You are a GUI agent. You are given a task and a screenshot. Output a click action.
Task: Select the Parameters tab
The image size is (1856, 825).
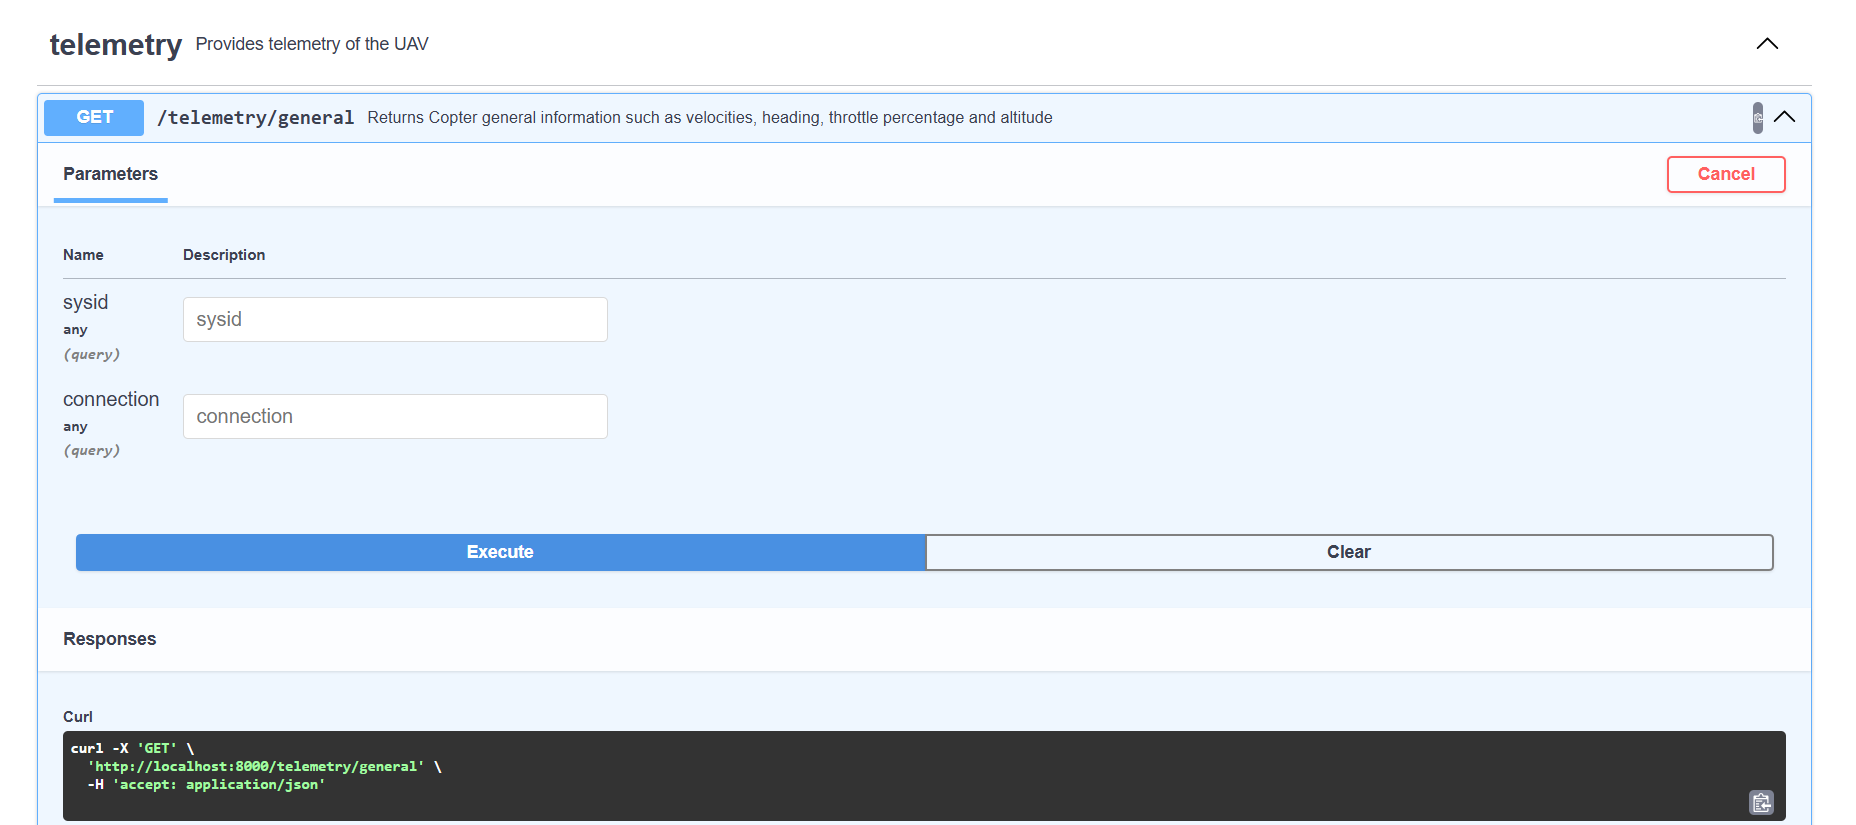point(110,174)
